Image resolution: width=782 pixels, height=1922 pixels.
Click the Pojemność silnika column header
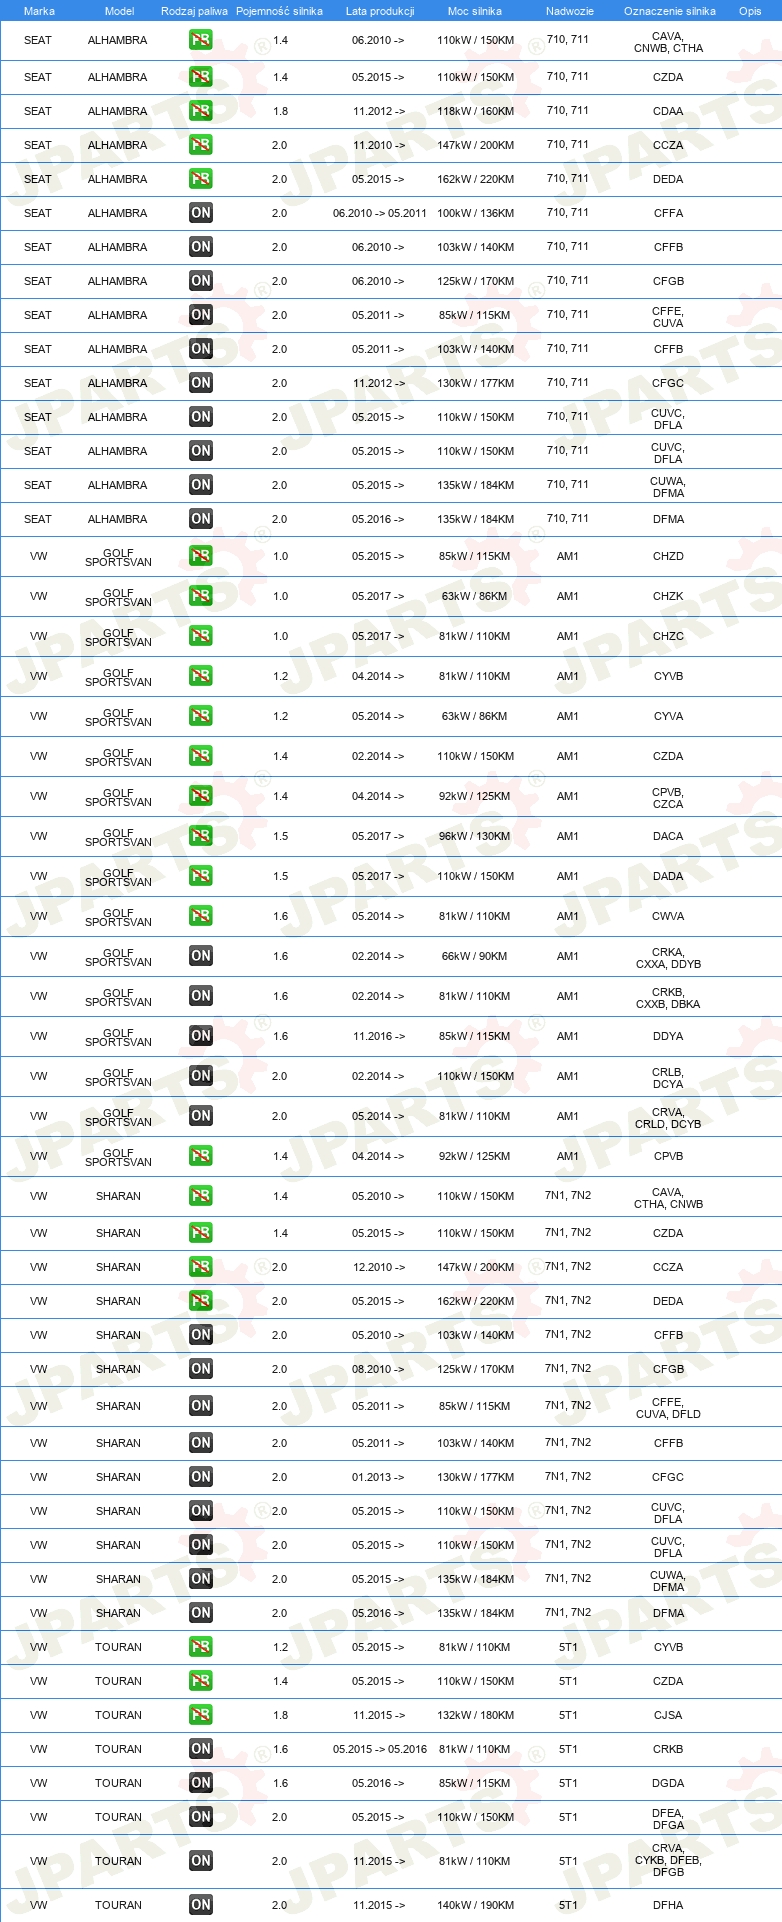(279, 11)
